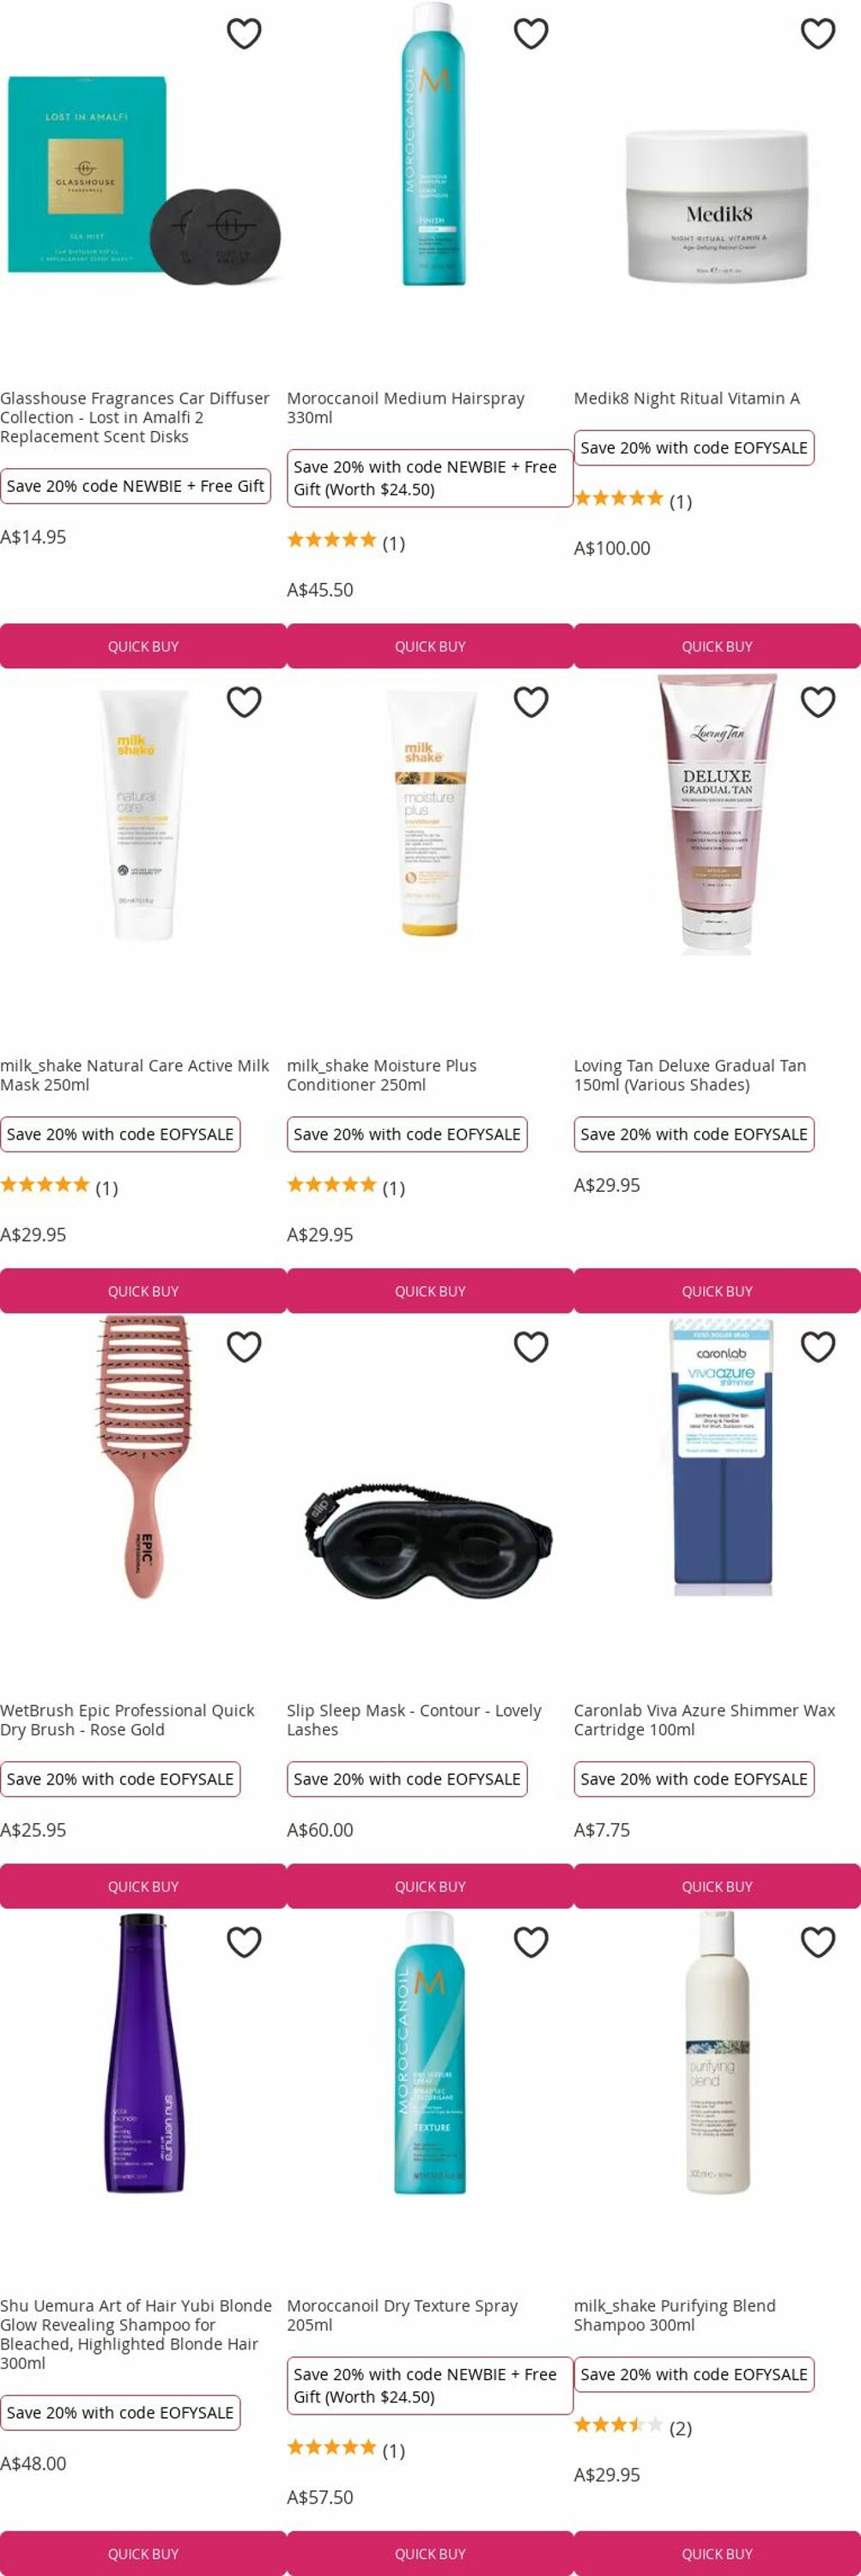Image resolution: width=861 pixels, height=2576 pixels.
Task: Toggle heart on Loving Tan Deluxe Gradual Tan
Action: click(x=818, y=702)
